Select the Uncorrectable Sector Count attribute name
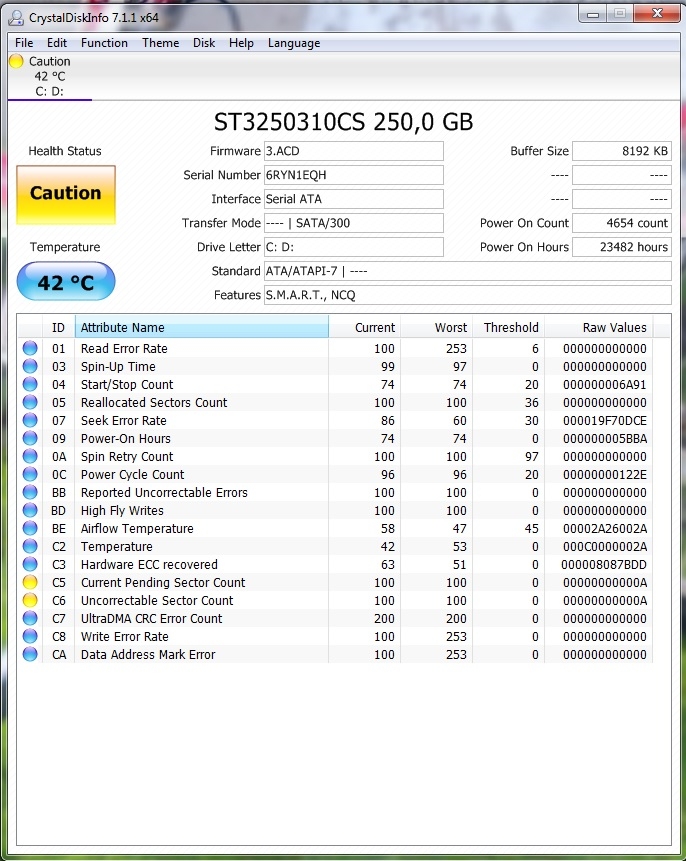Image resolution: width=686 pixels, height=861 pixels. pyautogui.click(x=157, y=601)
